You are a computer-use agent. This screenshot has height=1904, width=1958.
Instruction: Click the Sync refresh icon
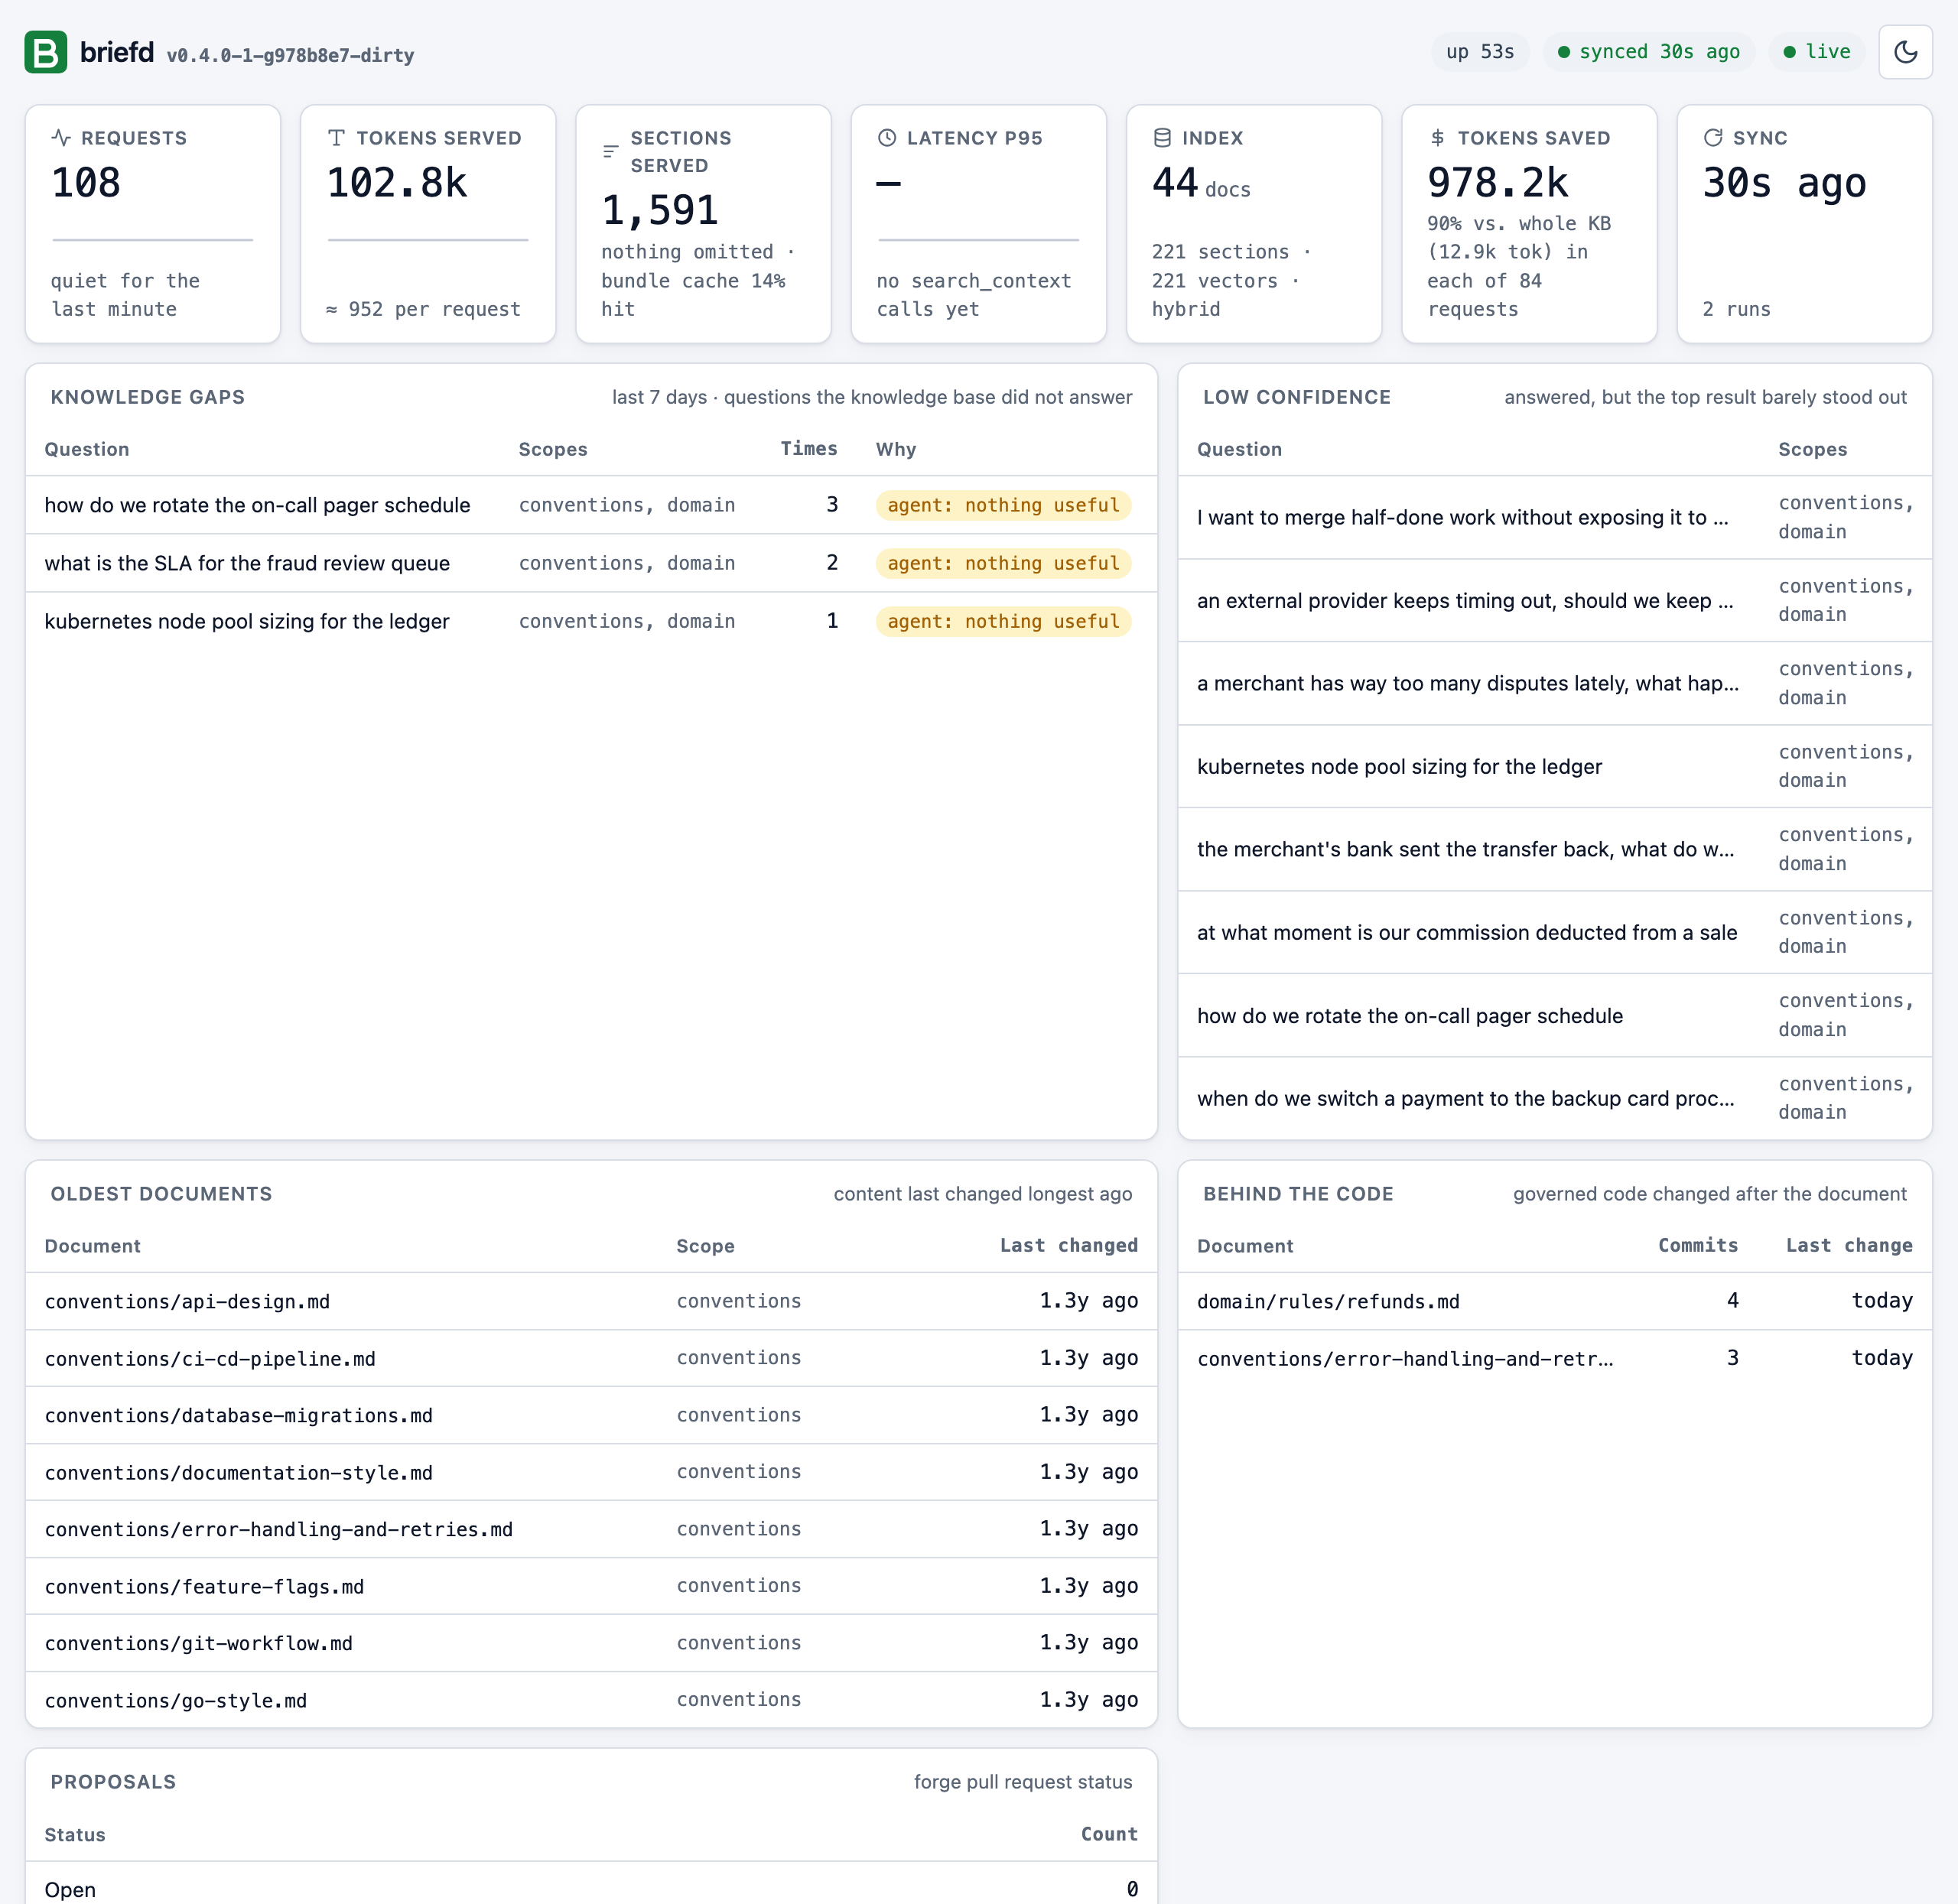[x=1713, y=138]
